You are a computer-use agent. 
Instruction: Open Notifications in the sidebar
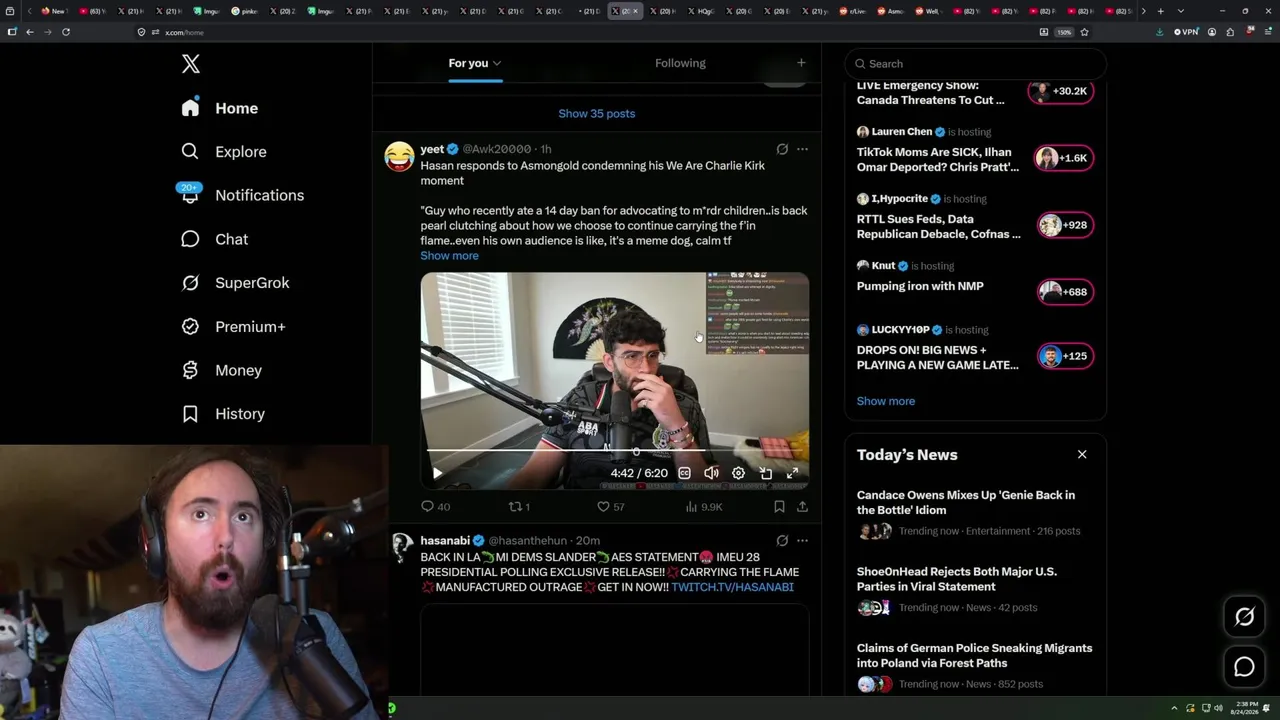pos(242,195)
